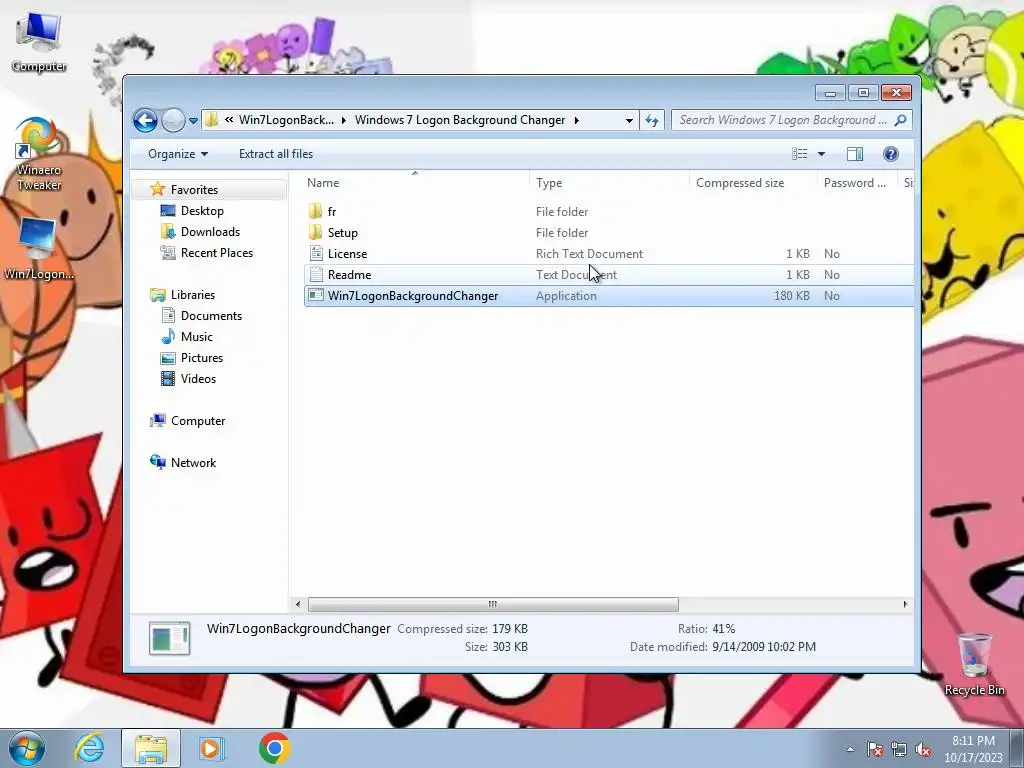The image size is (1024, 768).
Task: Open the address bar history dropdown
Action: click(629, 120)
